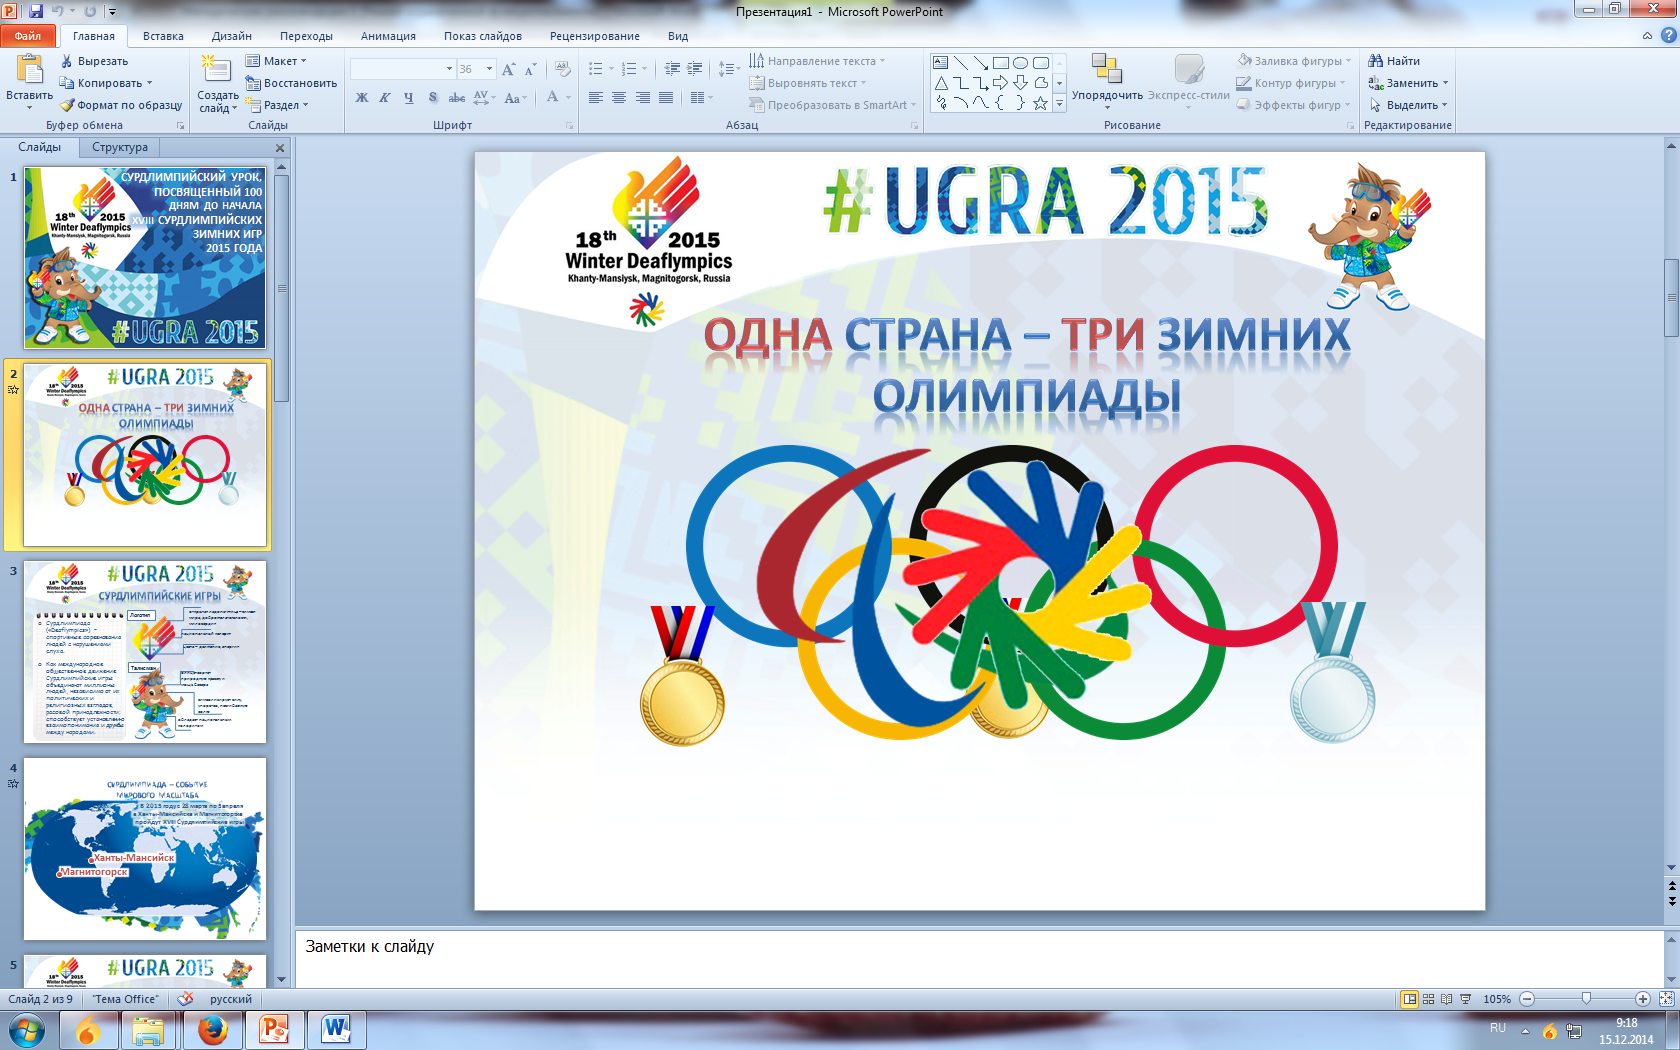The image size is (1680, 1050).
Task: Open the Shape Effects (Эффекты фигур) dropdown
Action: tap(1293, 105)
